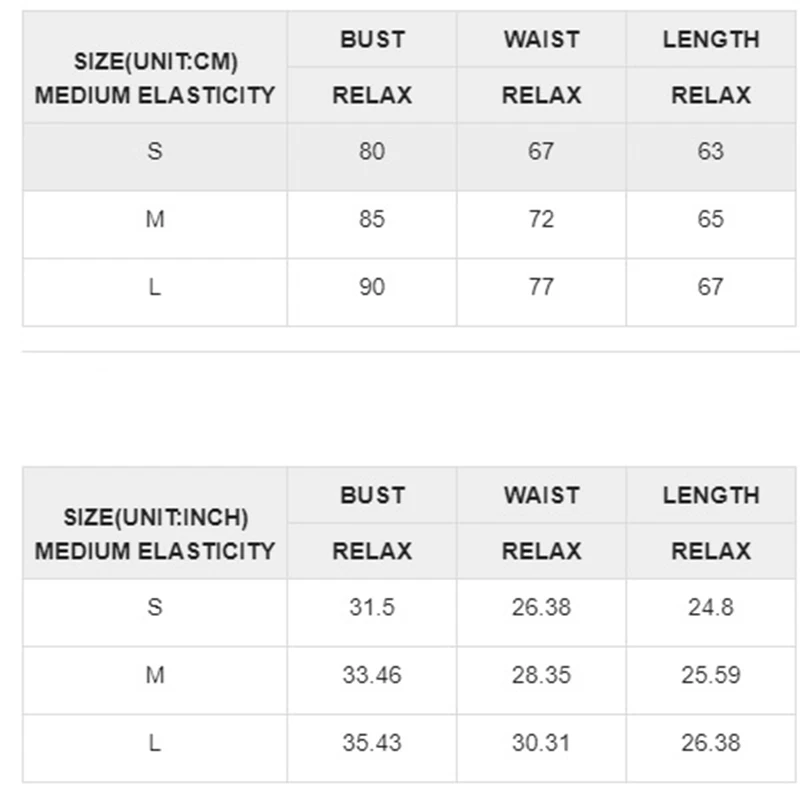The image size is (800, 800).
Task: Select the SIZE(UNIT:CM) header cell
Action: [x=155, y=62]
